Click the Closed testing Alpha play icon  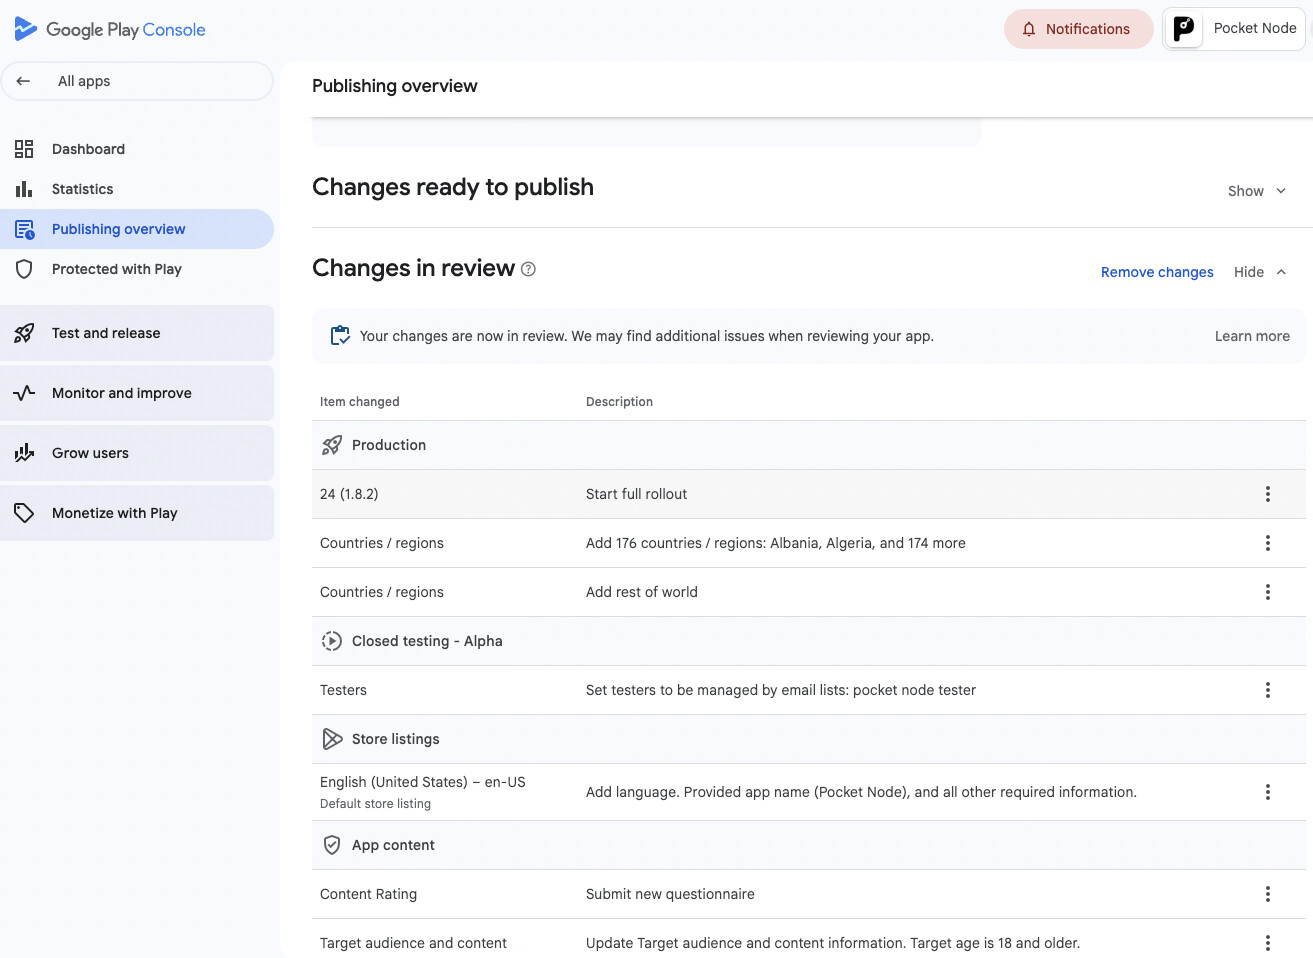click(x=332, y=641)
